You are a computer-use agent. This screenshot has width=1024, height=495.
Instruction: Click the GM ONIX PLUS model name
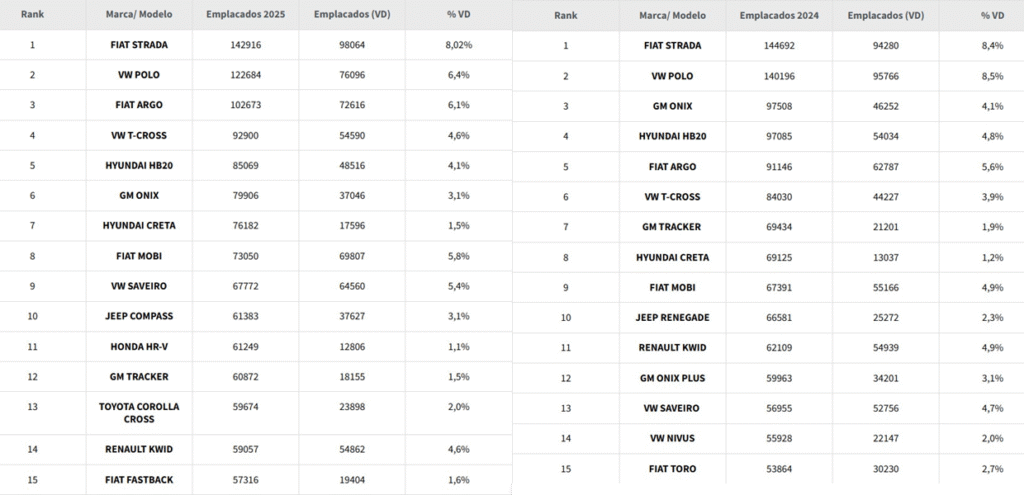(x=673, y=378)
